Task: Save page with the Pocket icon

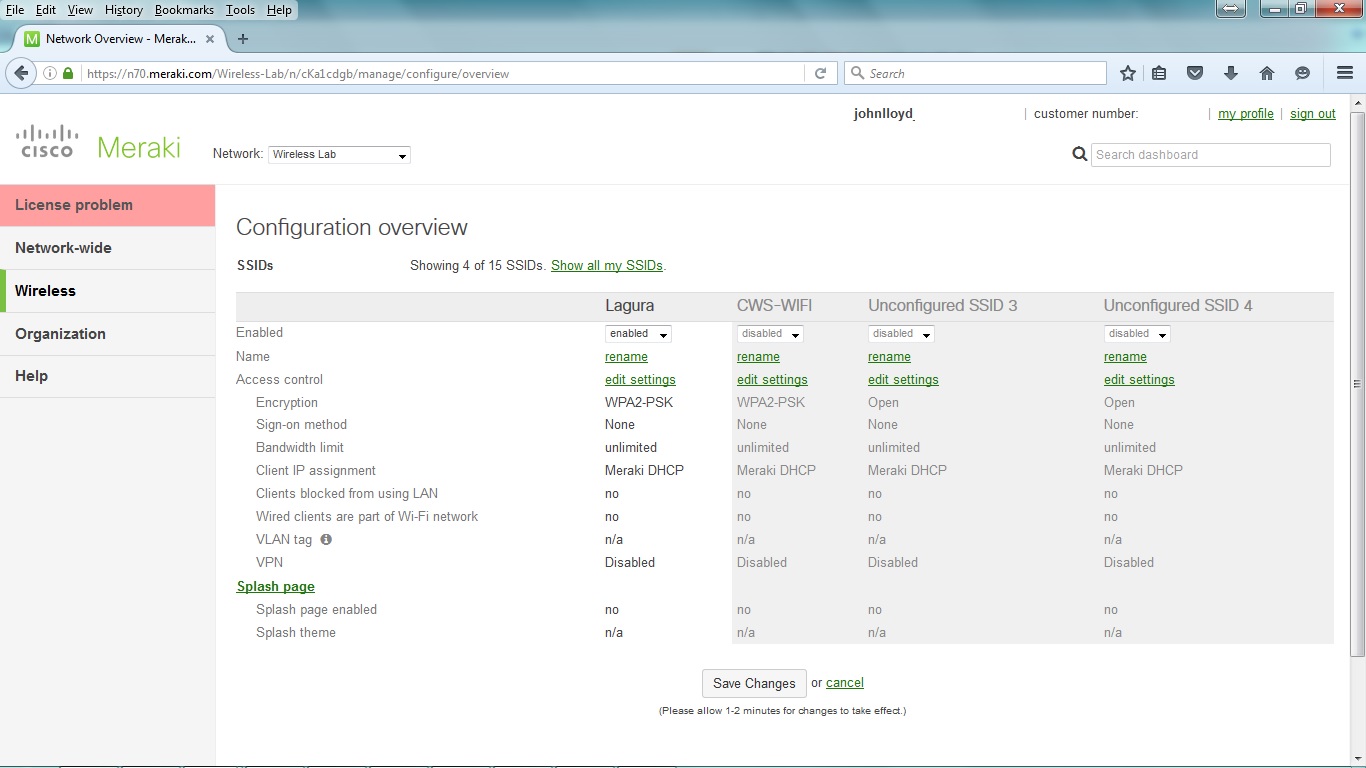Action: [1195, 72]
